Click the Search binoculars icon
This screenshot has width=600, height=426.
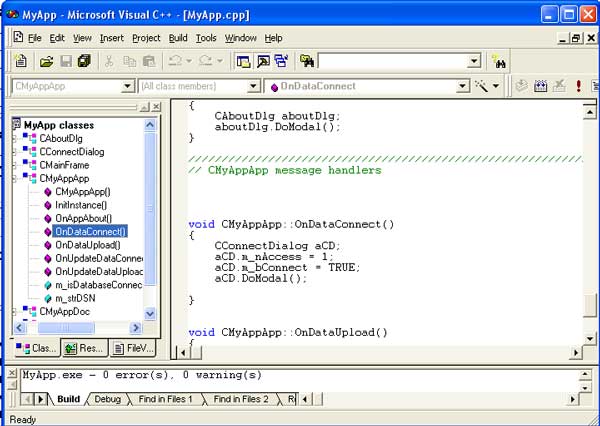pos(499,62)
